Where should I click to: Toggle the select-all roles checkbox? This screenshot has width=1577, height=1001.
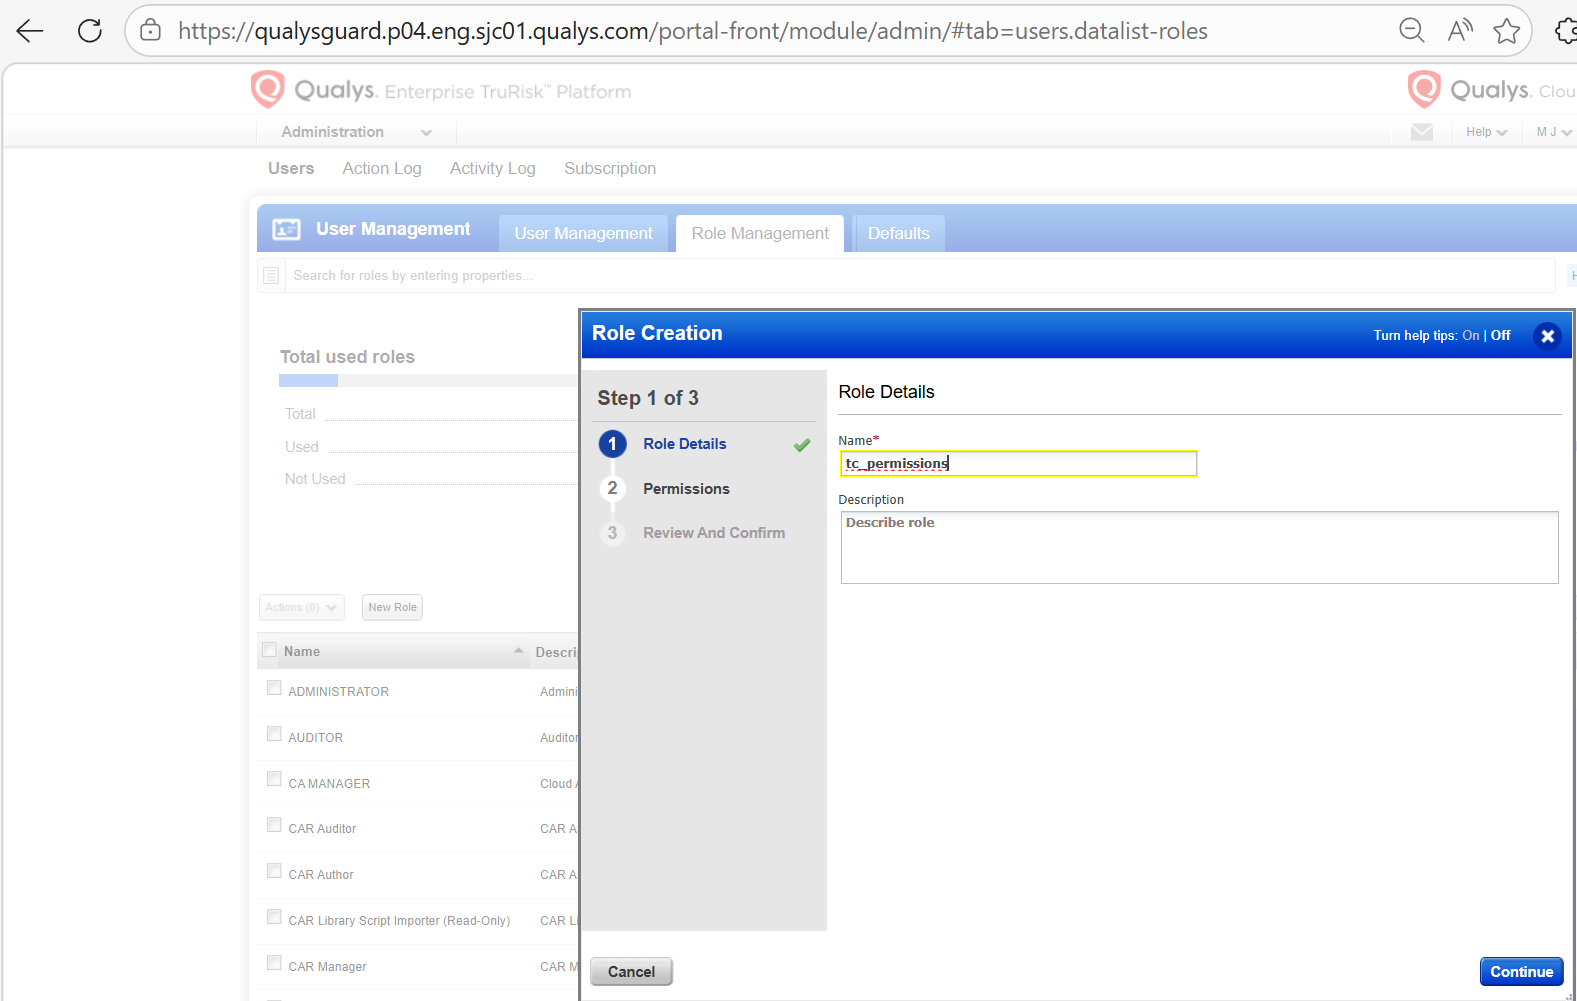pyautogui.click(x=269, y=650)
